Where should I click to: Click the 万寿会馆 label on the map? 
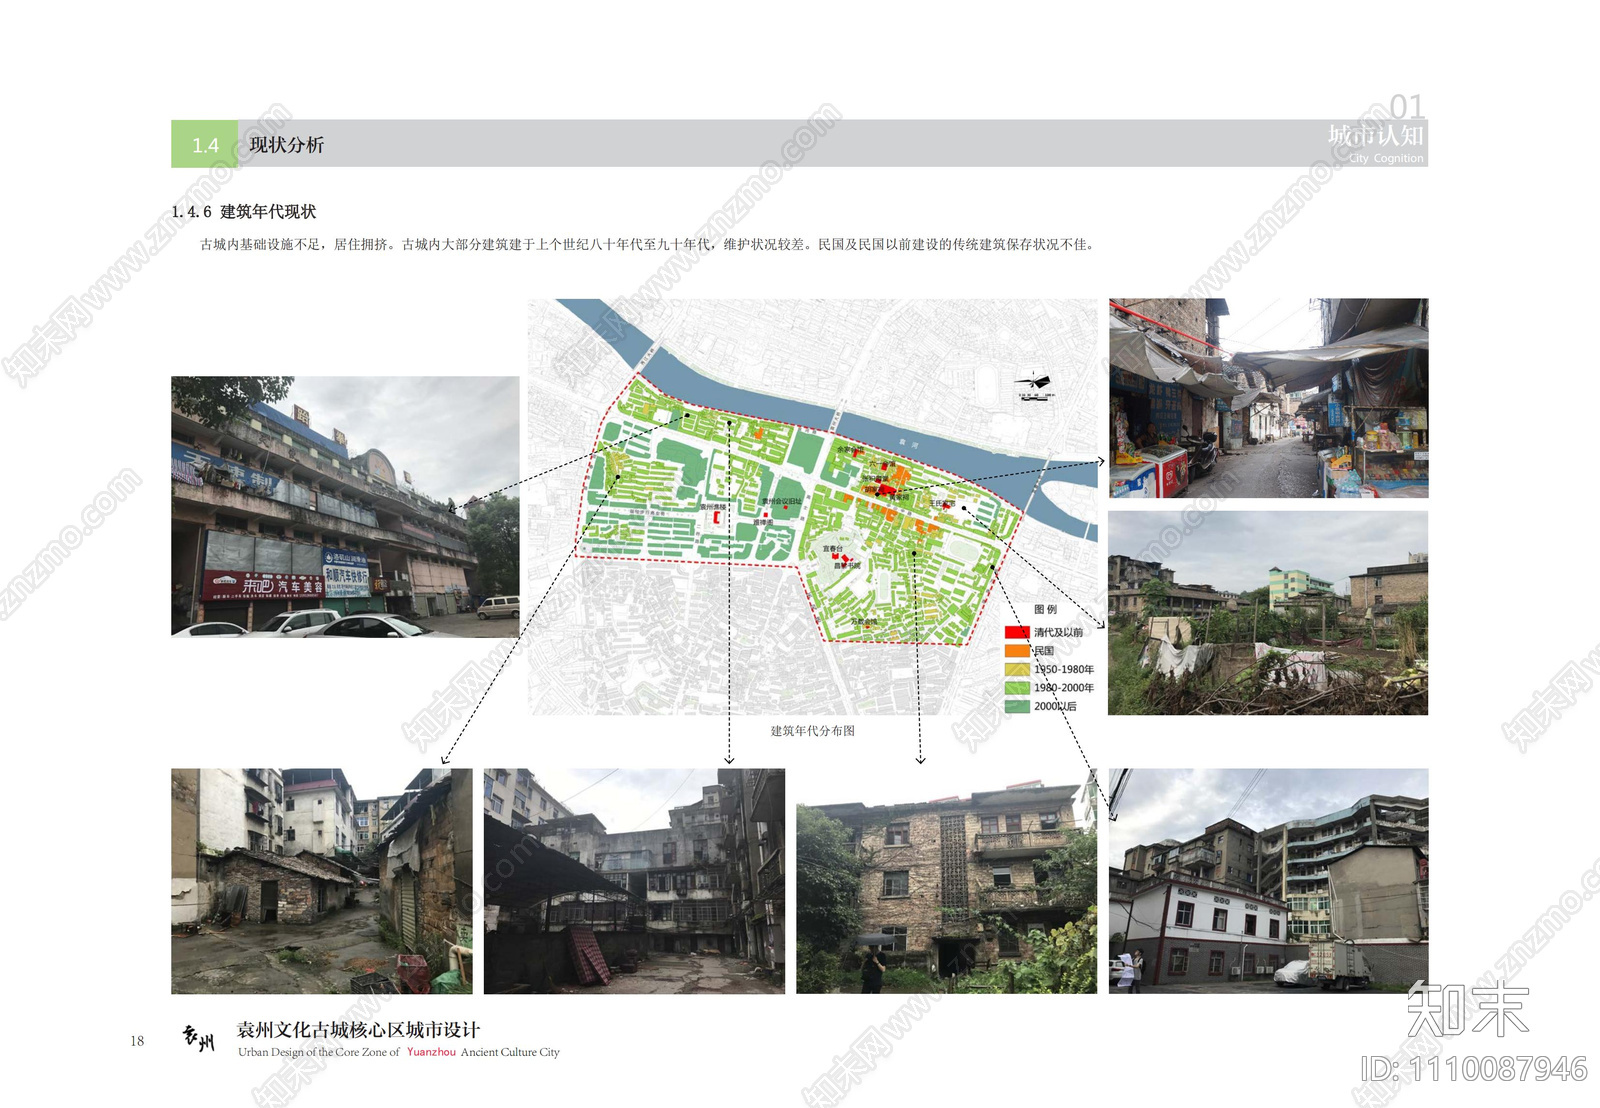coord(863,622)
